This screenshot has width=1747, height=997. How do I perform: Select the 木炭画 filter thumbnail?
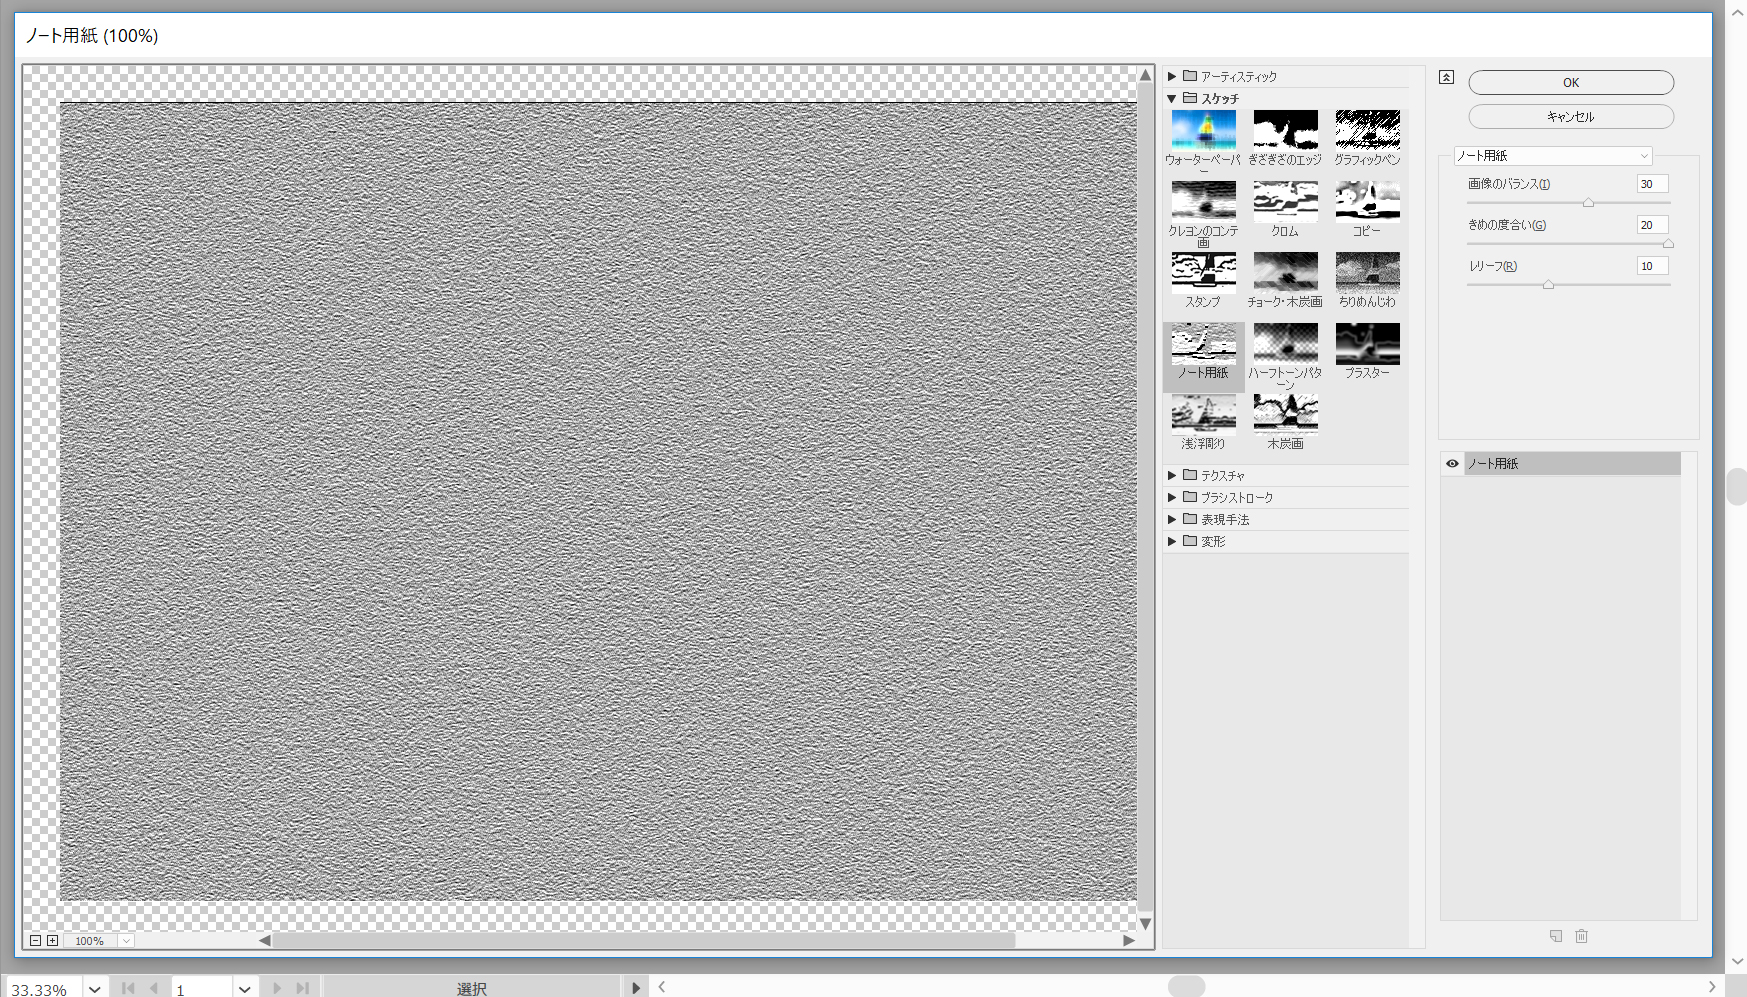1285,415
